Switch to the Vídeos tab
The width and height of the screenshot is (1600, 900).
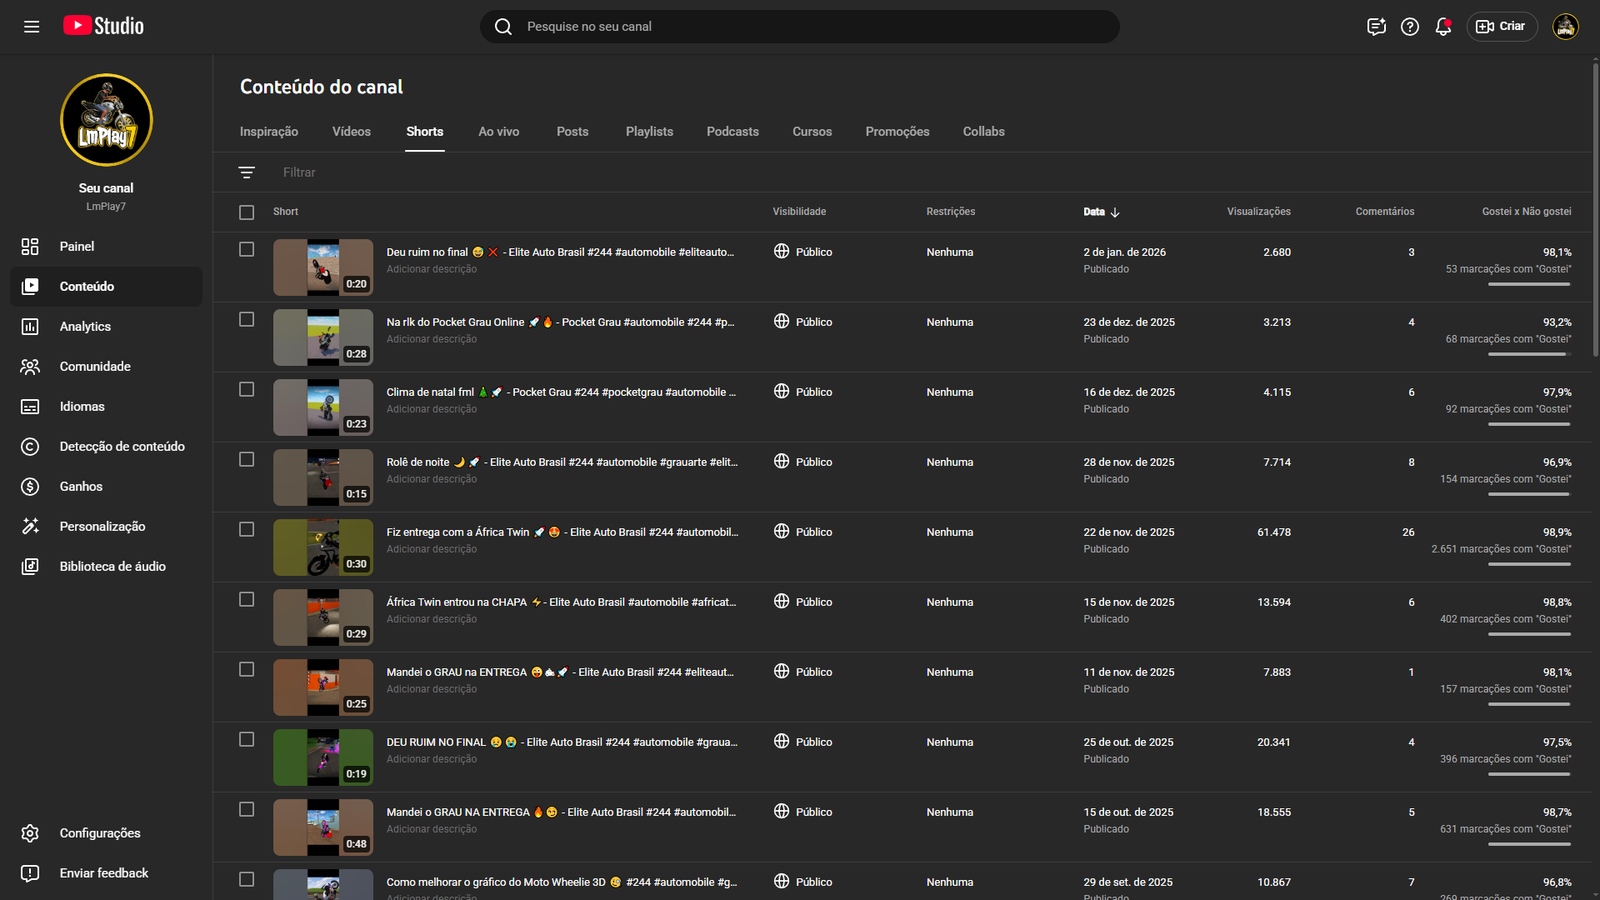pyautogui.click(x=351, y=132)
